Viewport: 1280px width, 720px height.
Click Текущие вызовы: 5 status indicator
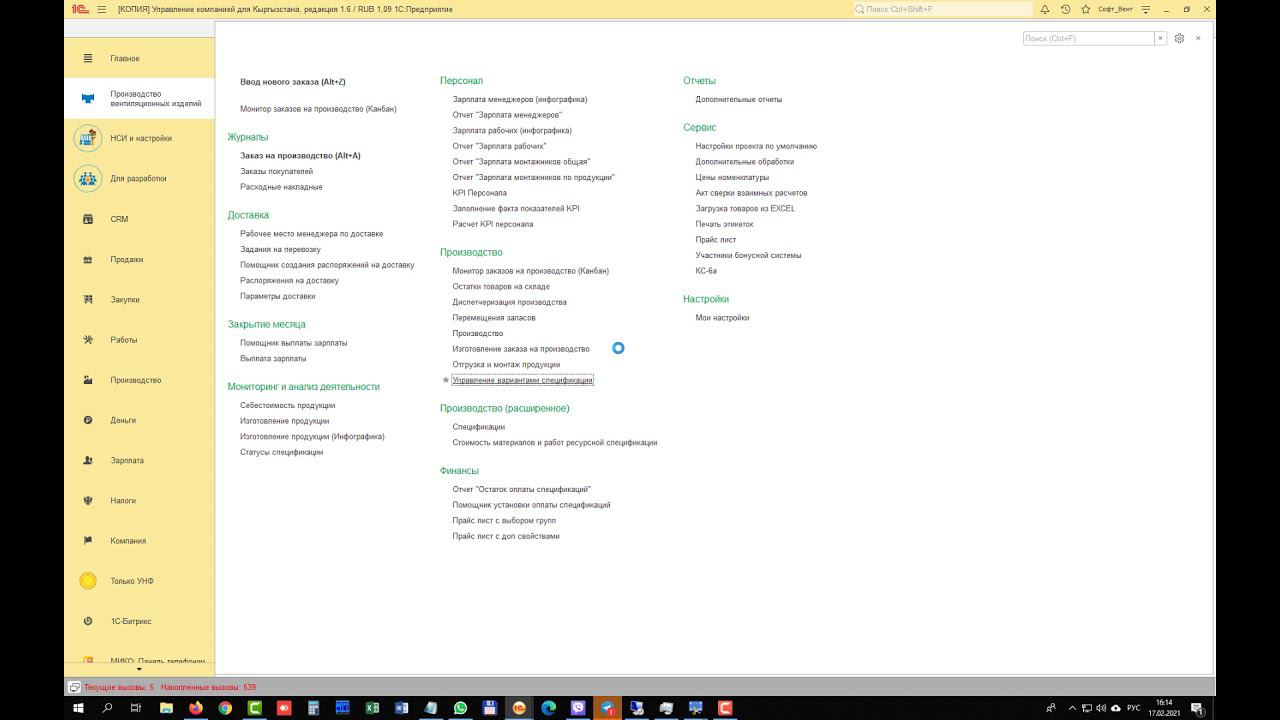point(119,688)
